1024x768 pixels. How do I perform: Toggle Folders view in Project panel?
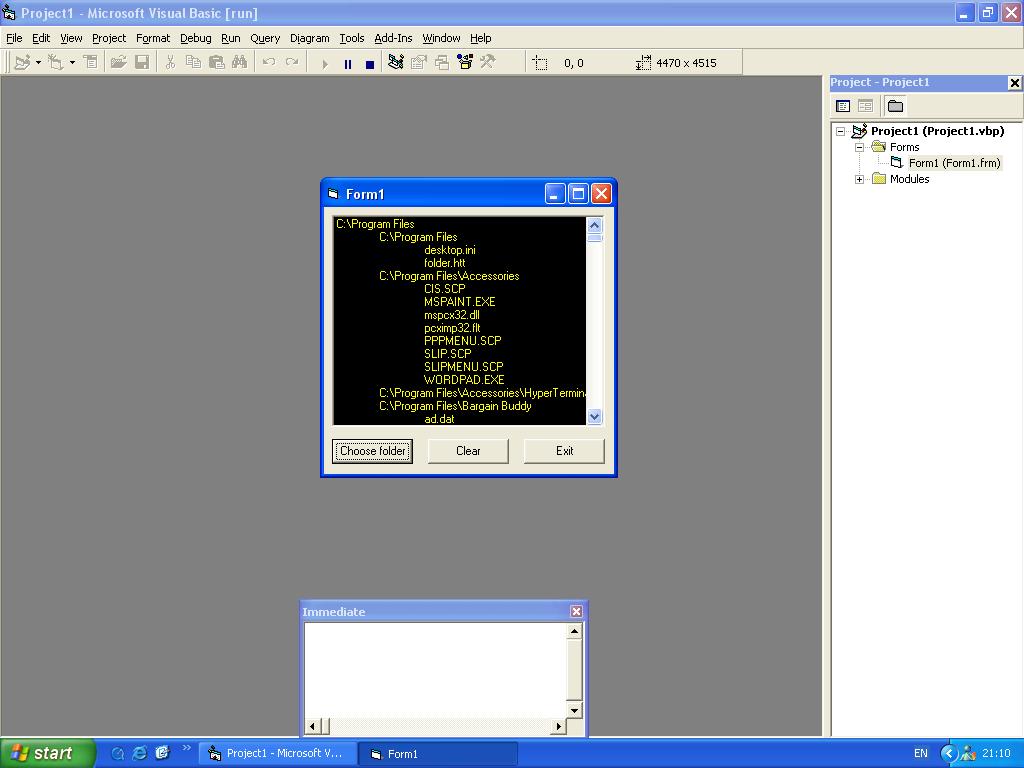click(x=895, y=106)
